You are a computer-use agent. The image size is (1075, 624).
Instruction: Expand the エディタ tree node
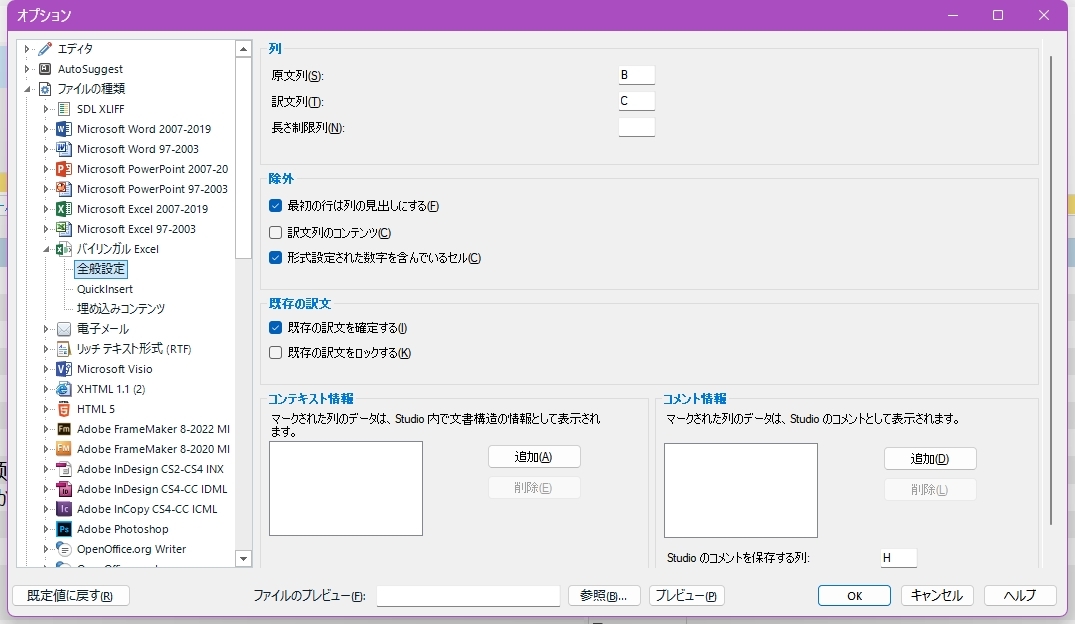[27, 49]
